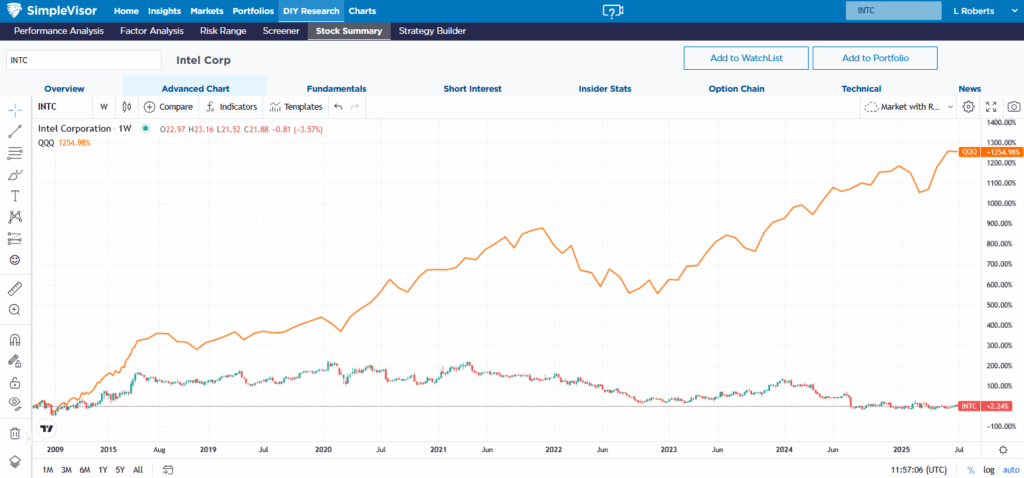The width and height of the screenshot is (1024, 478).
Task: Open the prediction and measurement tools
Action: tap(15, 239)
